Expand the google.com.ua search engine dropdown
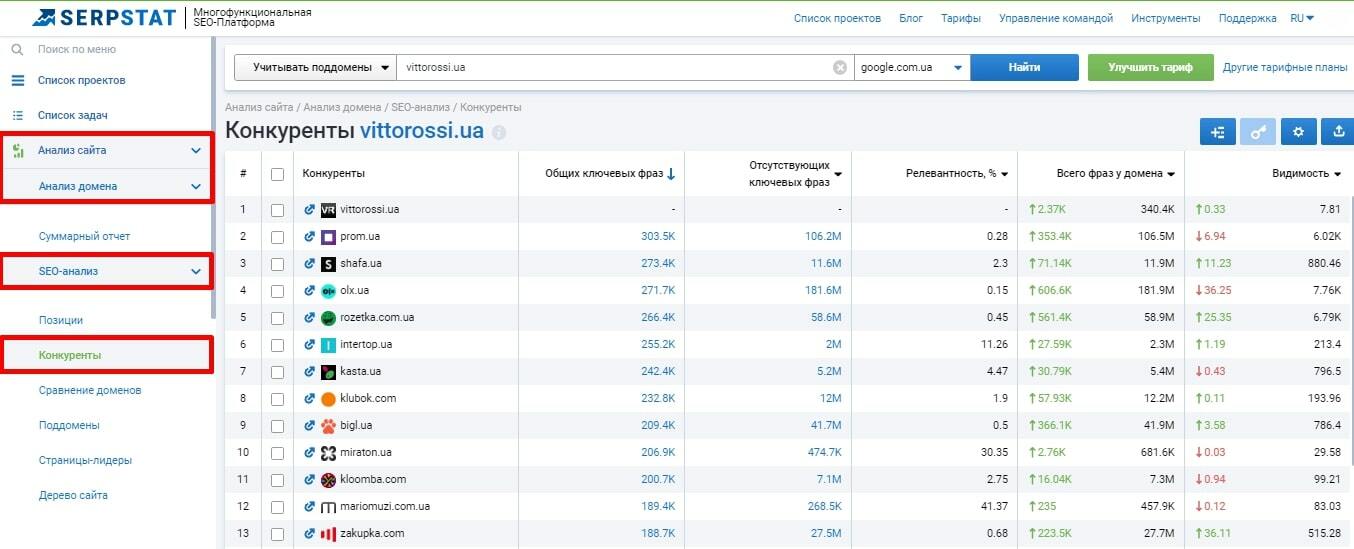The width and height of the screenshot is (1354, 549). click(x=911, y=68)
